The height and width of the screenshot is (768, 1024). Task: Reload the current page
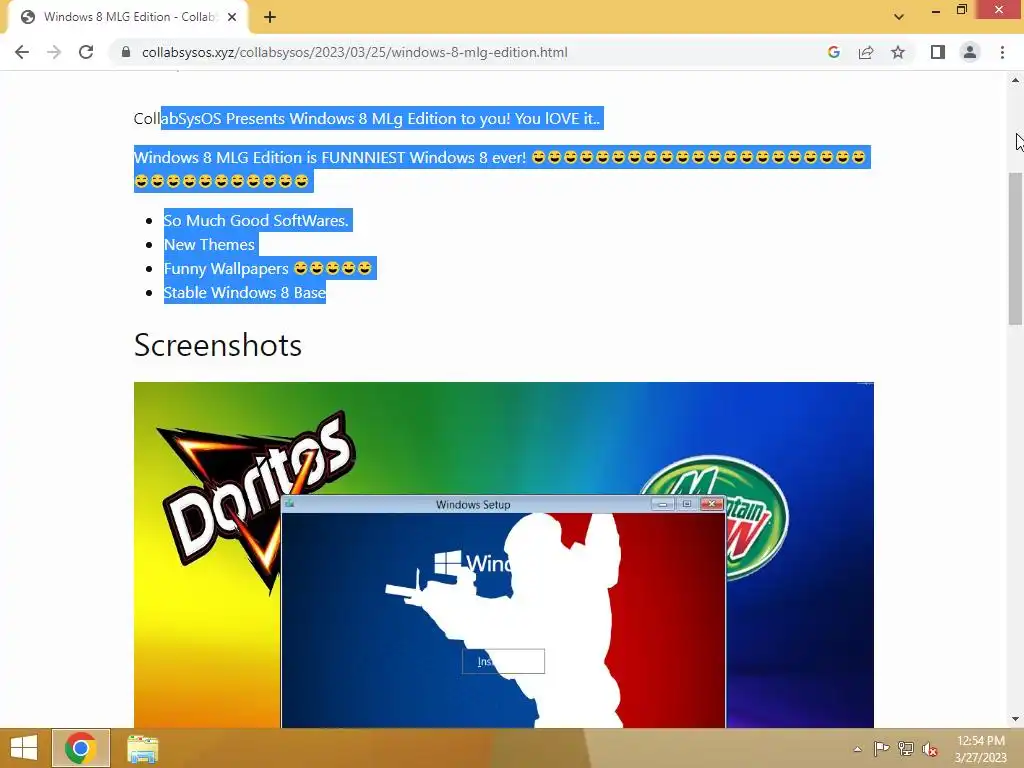86,52
